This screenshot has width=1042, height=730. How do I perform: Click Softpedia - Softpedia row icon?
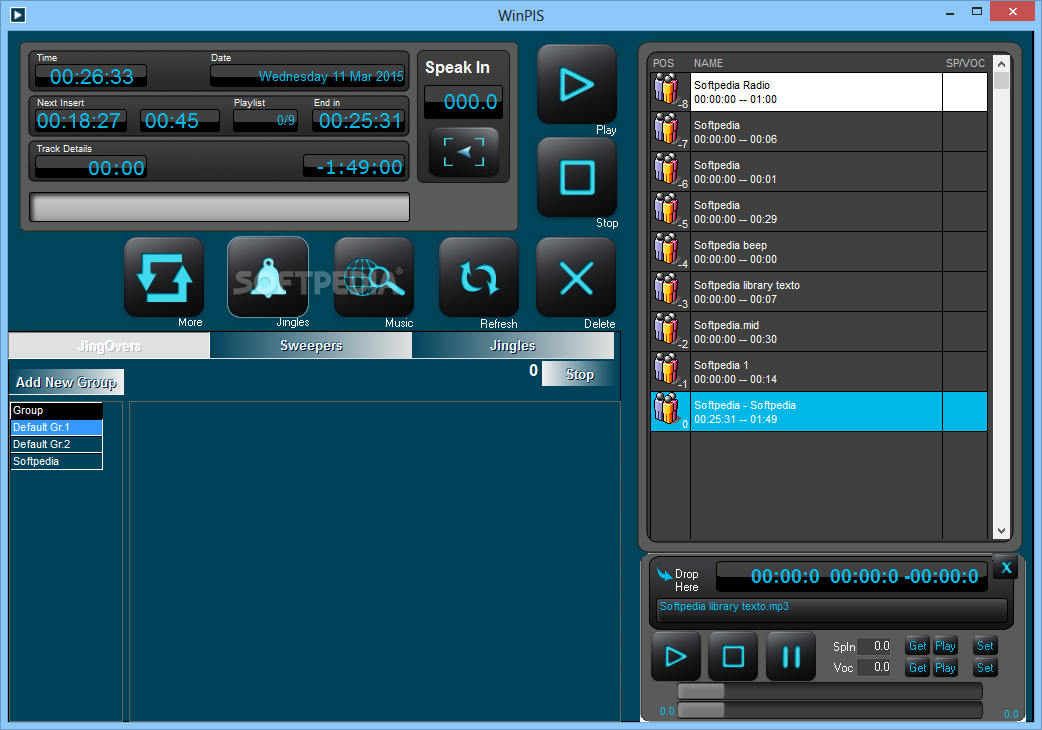(667, 409)
